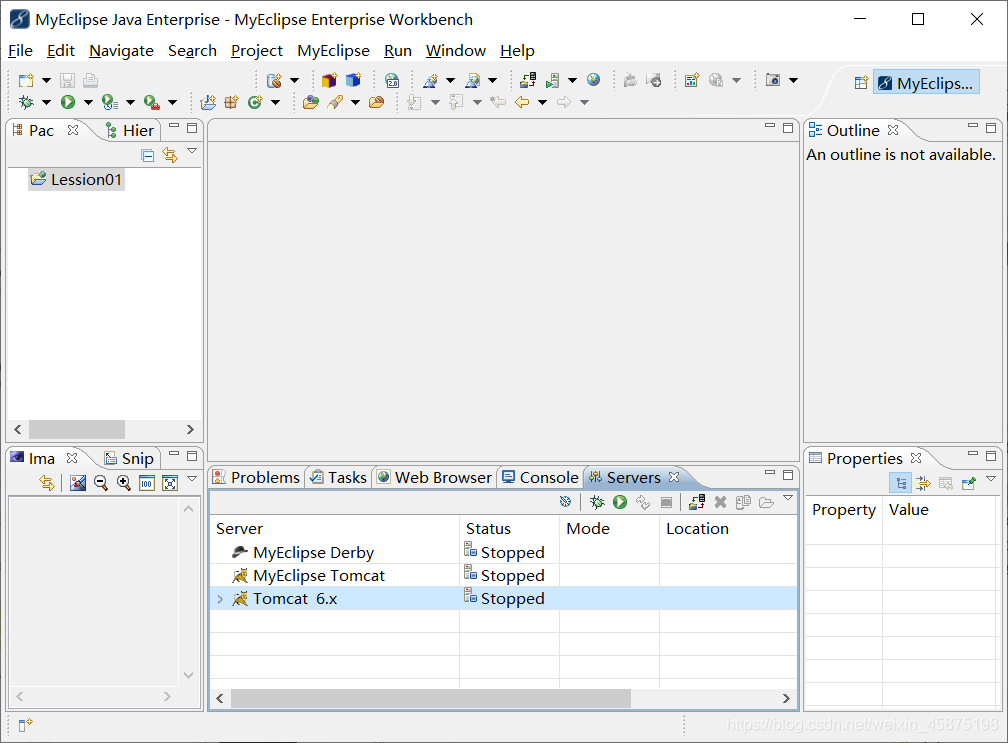
Task: Open the dropdown next to New wizard
Action: (x=46, y=80)
